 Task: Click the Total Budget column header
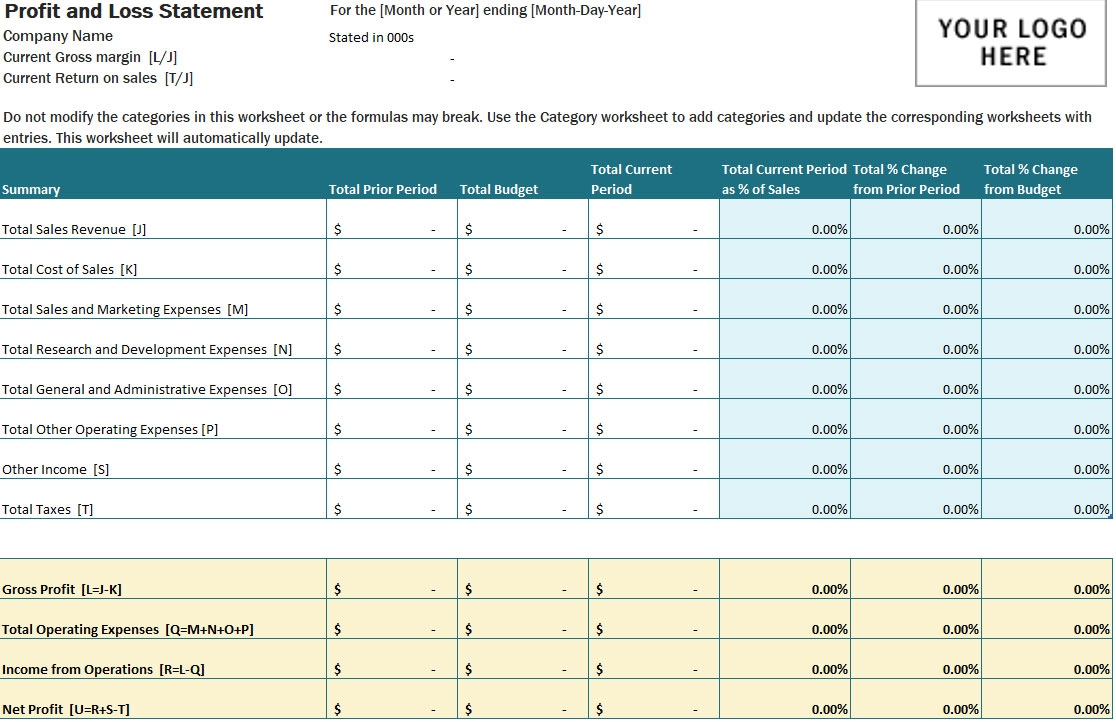tap(498, 189)
